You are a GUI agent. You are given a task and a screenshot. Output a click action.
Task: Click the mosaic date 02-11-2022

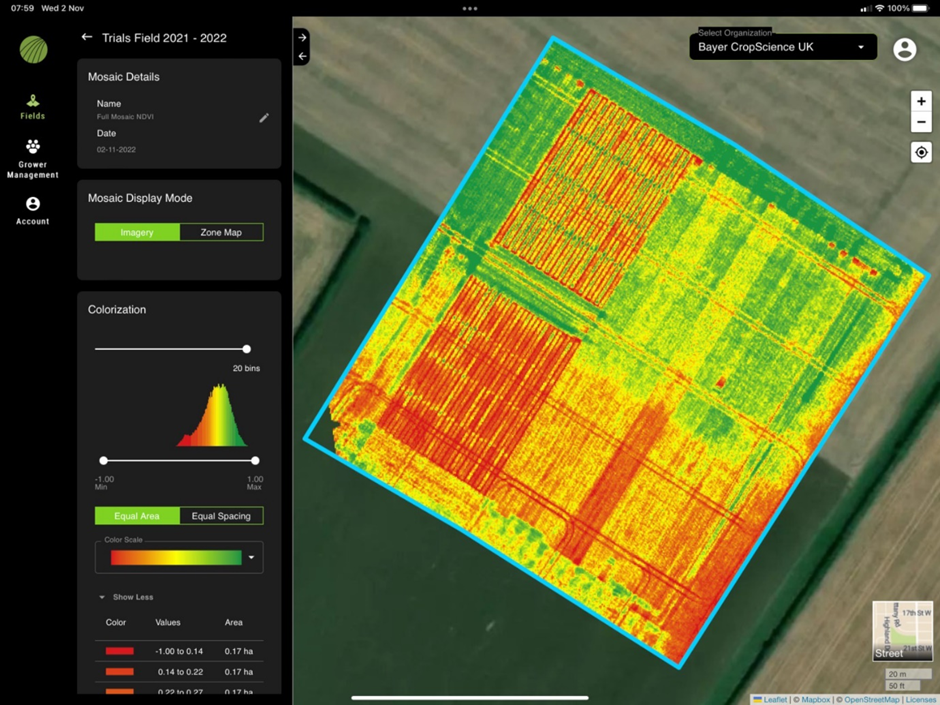tap(116, 149)
